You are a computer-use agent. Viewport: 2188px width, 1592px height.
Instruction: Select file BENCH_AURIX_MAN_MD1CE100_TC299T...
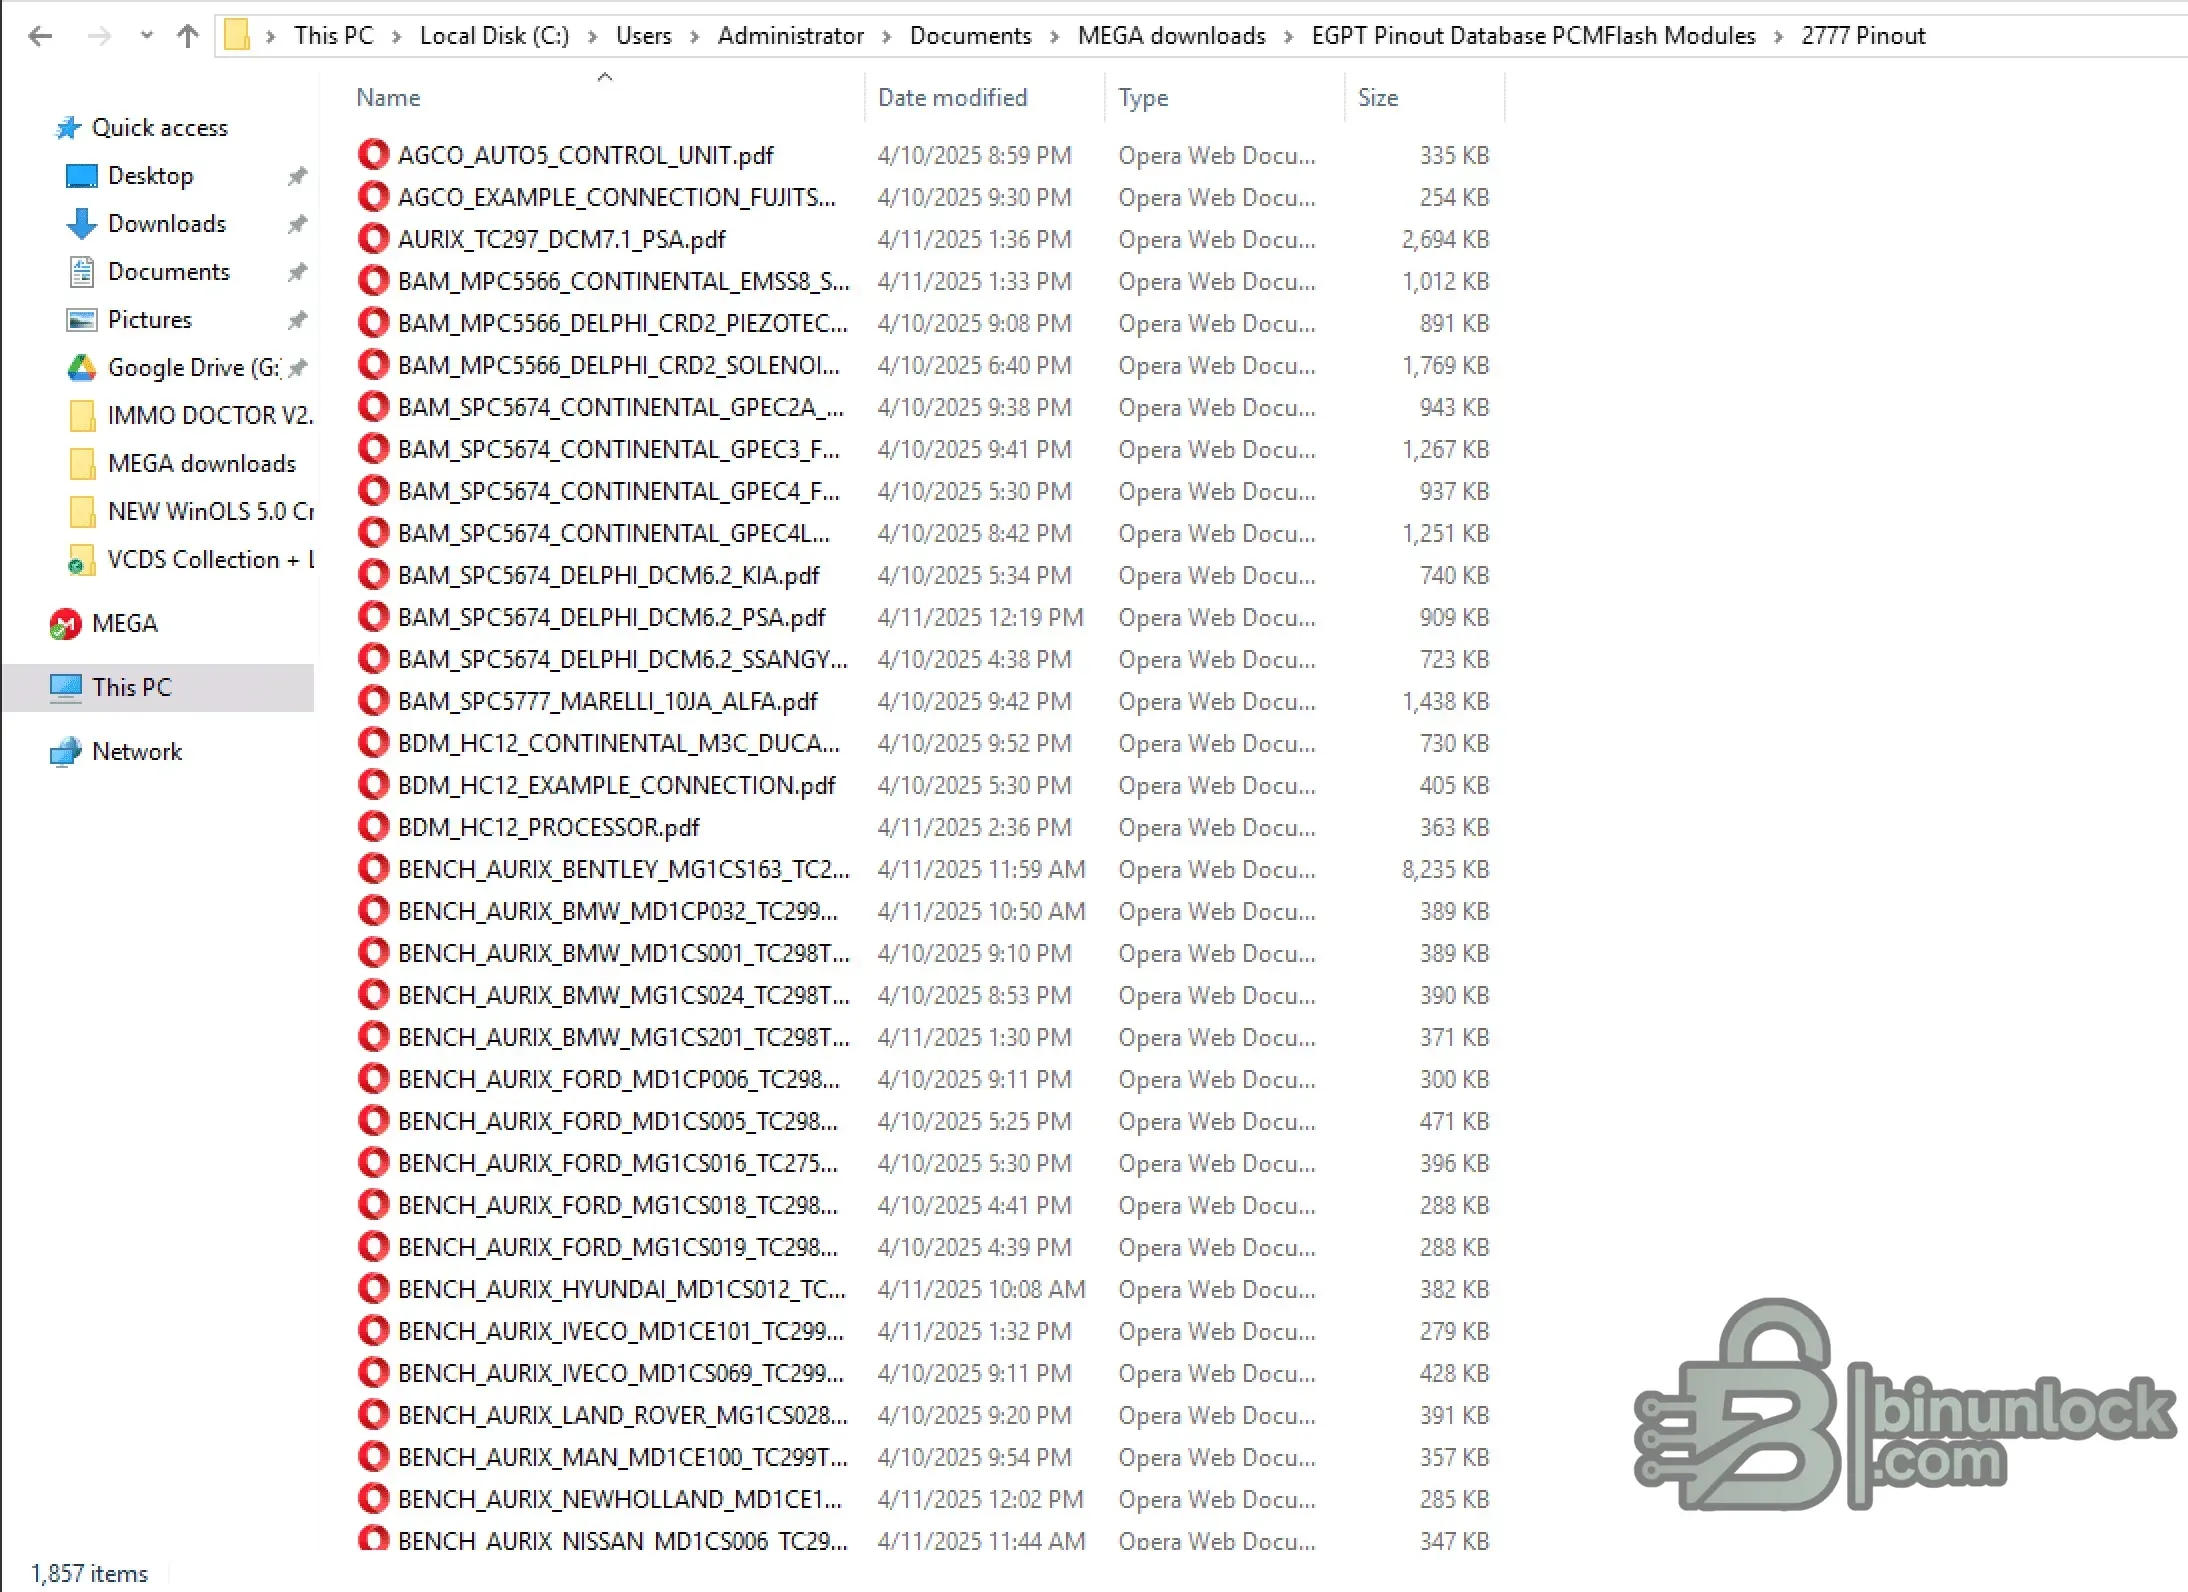coord(623,1457)
